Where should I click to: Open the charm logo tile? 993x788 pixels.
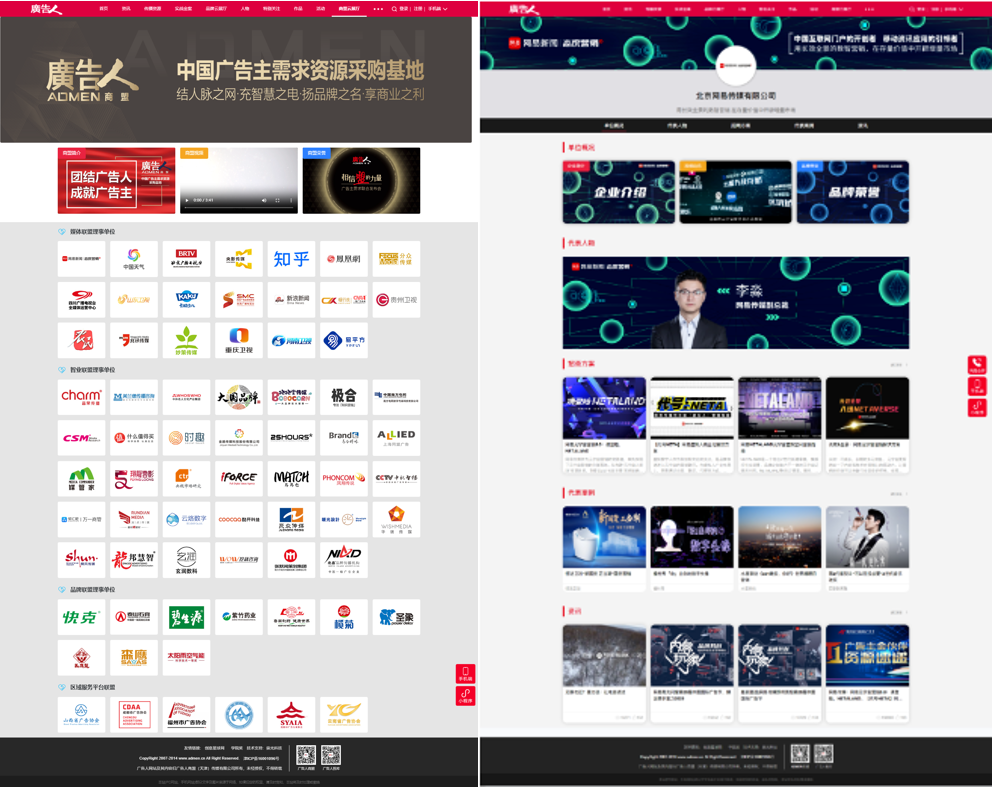tap(81, 397)
